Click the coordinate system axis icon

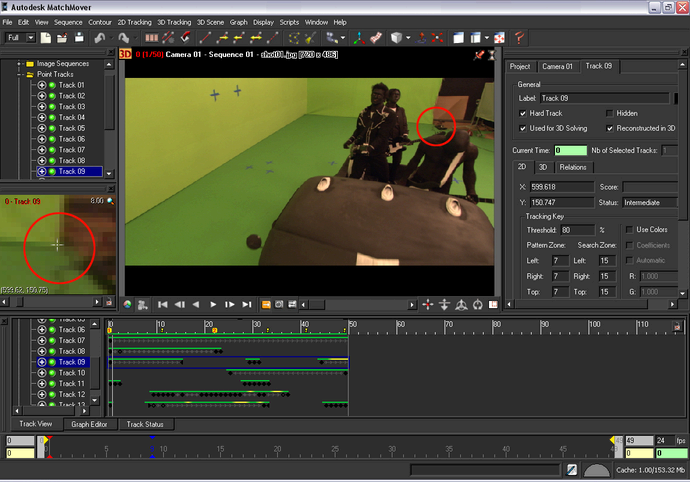(359, 38)
